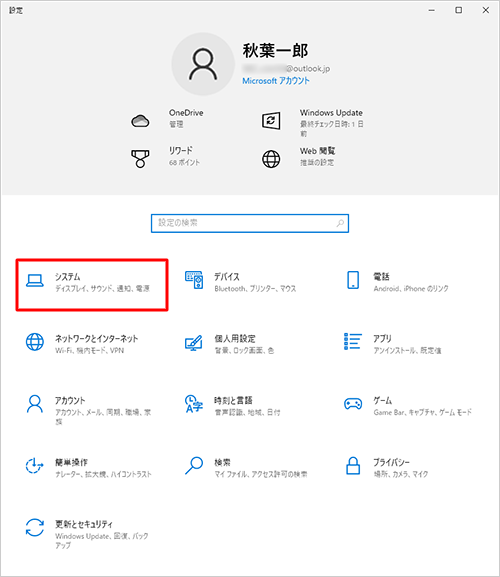Select the アカウント category title

point(70,400)
